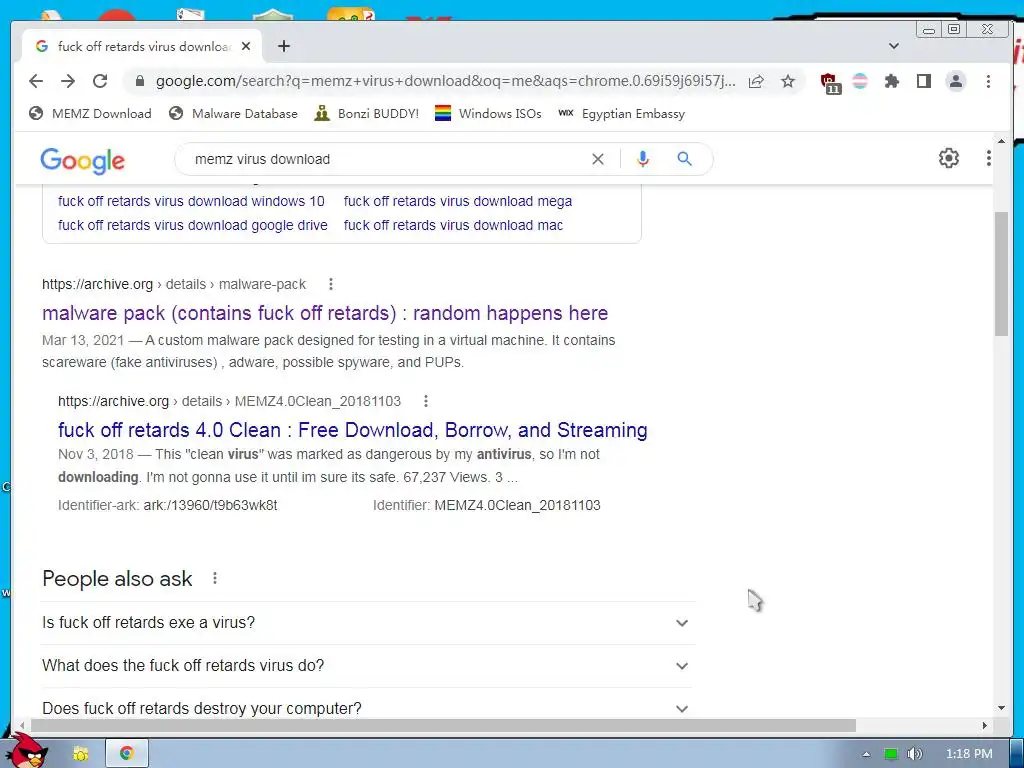Click the 'ark:/13960/t9b63wk8t' identifier text
Viewport: 1024px width, 768px height.
210,505
